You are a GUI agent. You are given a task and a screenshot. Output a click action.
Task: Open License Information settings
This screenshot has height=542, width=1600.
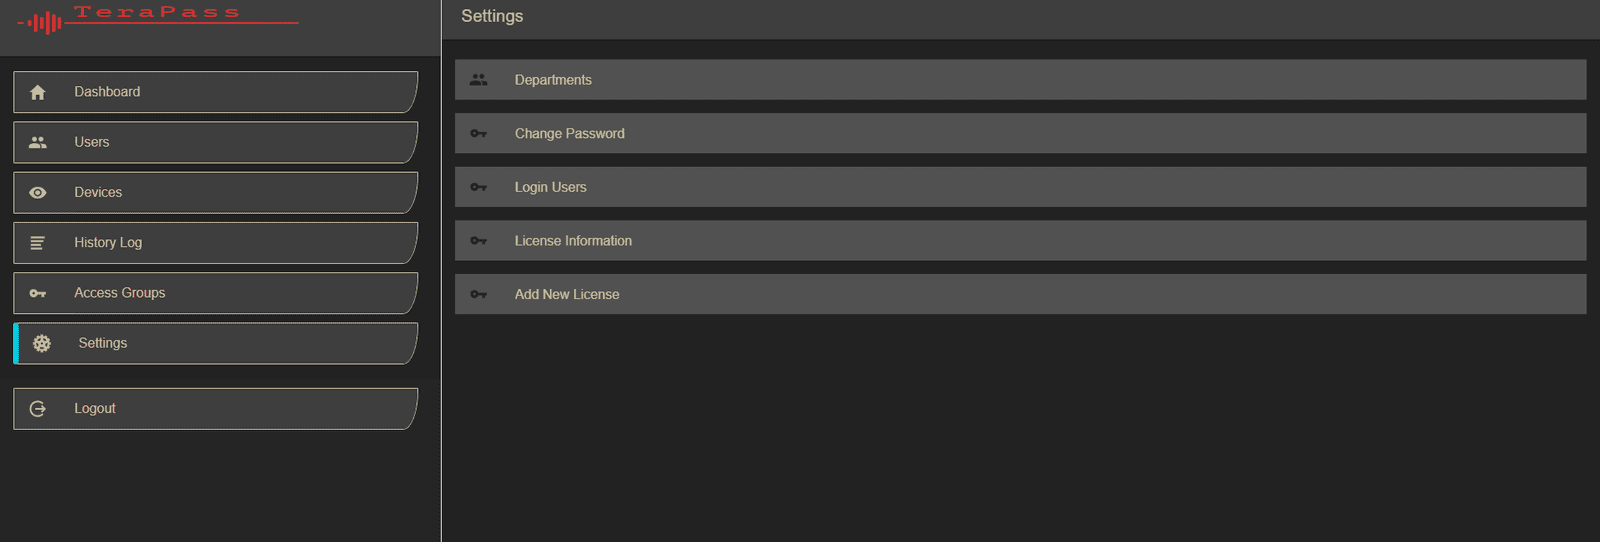[x=1020, y=241]
